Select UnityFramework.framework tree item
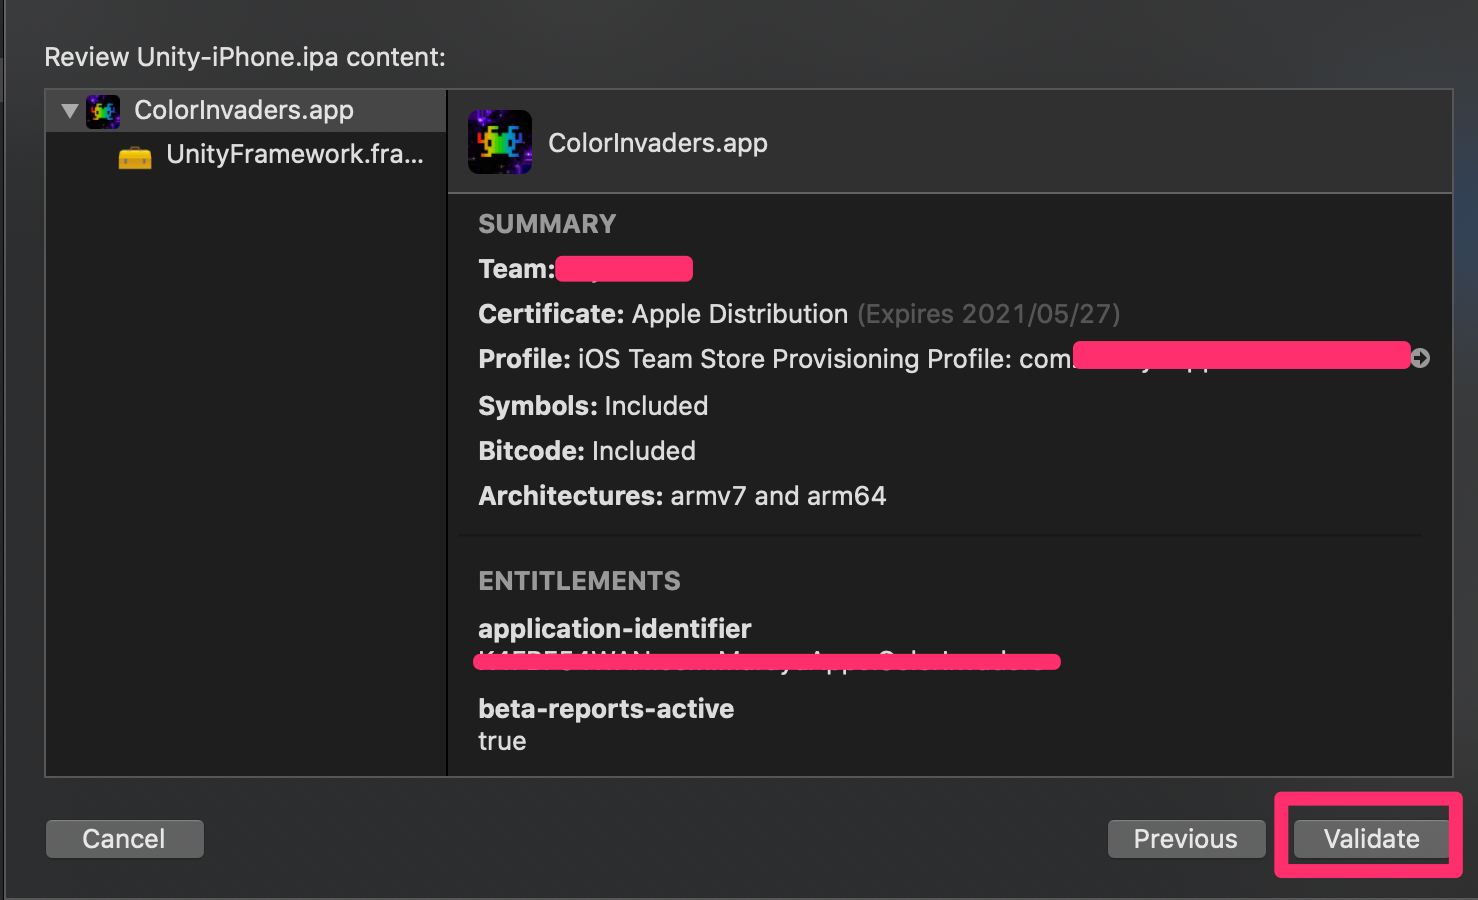The width and height of the screenshot is (1478, 900). 294,155
